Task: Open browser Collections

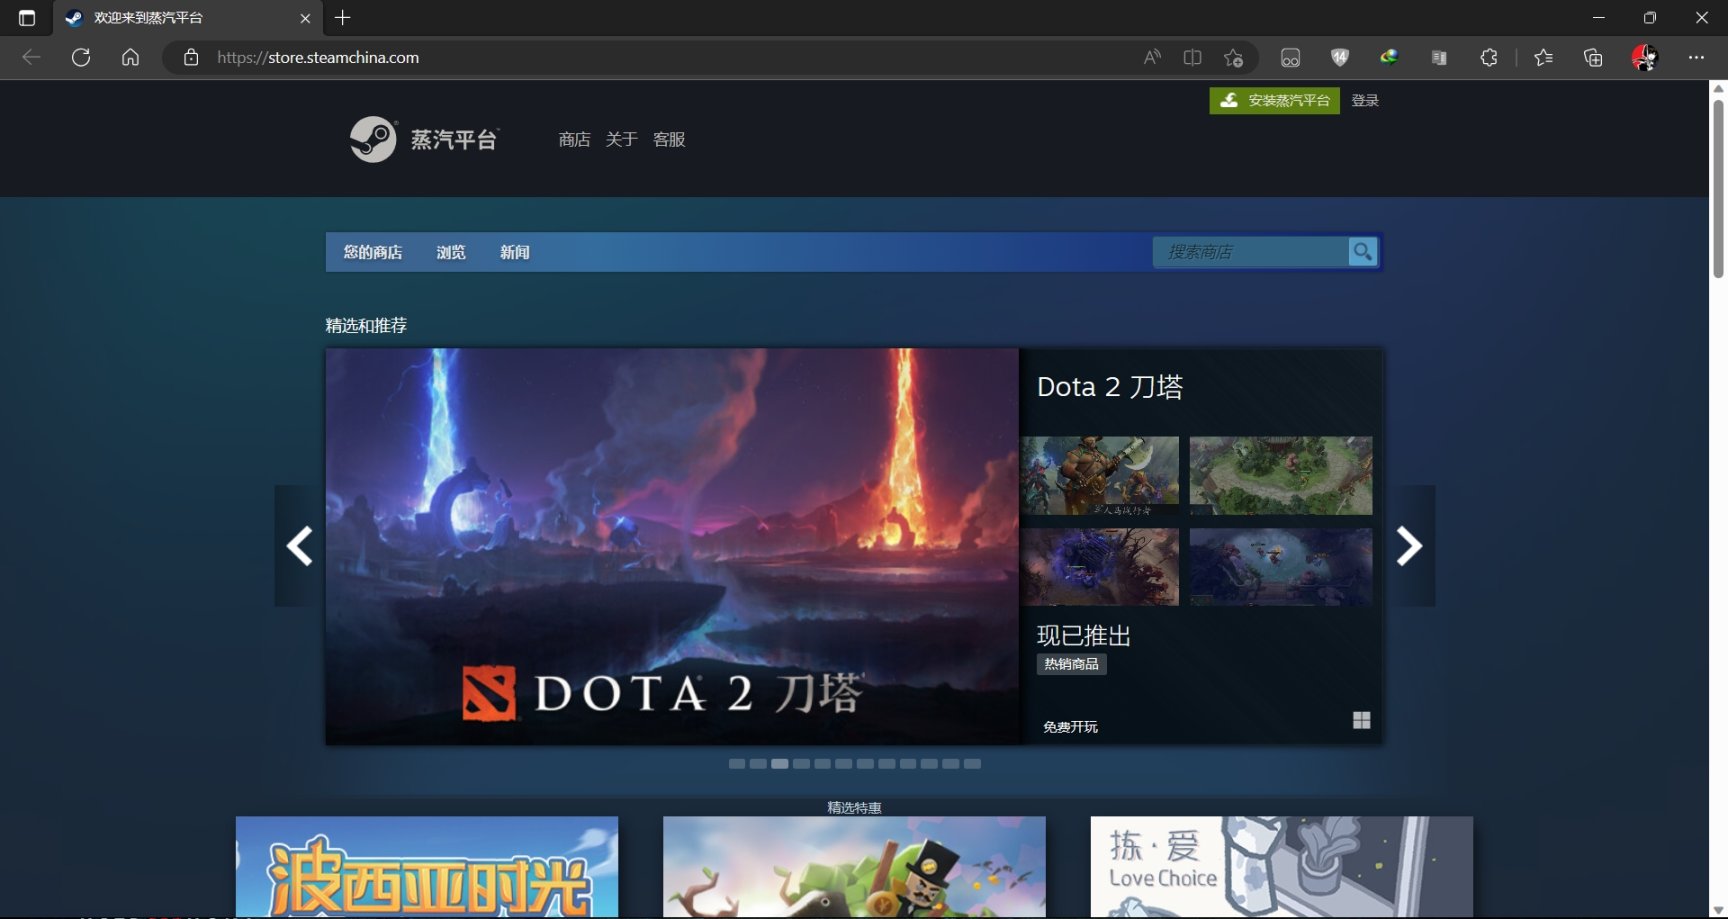Action: [x=1594, y=57]
